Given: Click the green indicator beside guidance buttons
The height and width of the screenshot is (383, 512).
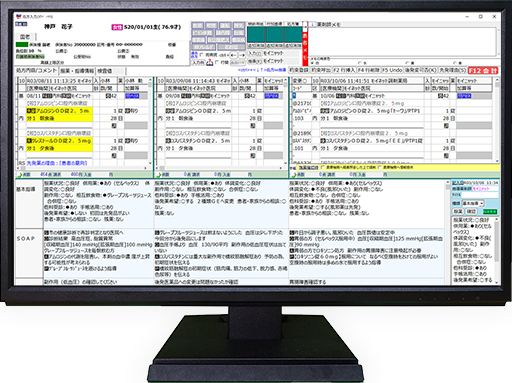Looking at the screenshot, I should [490, 212].
